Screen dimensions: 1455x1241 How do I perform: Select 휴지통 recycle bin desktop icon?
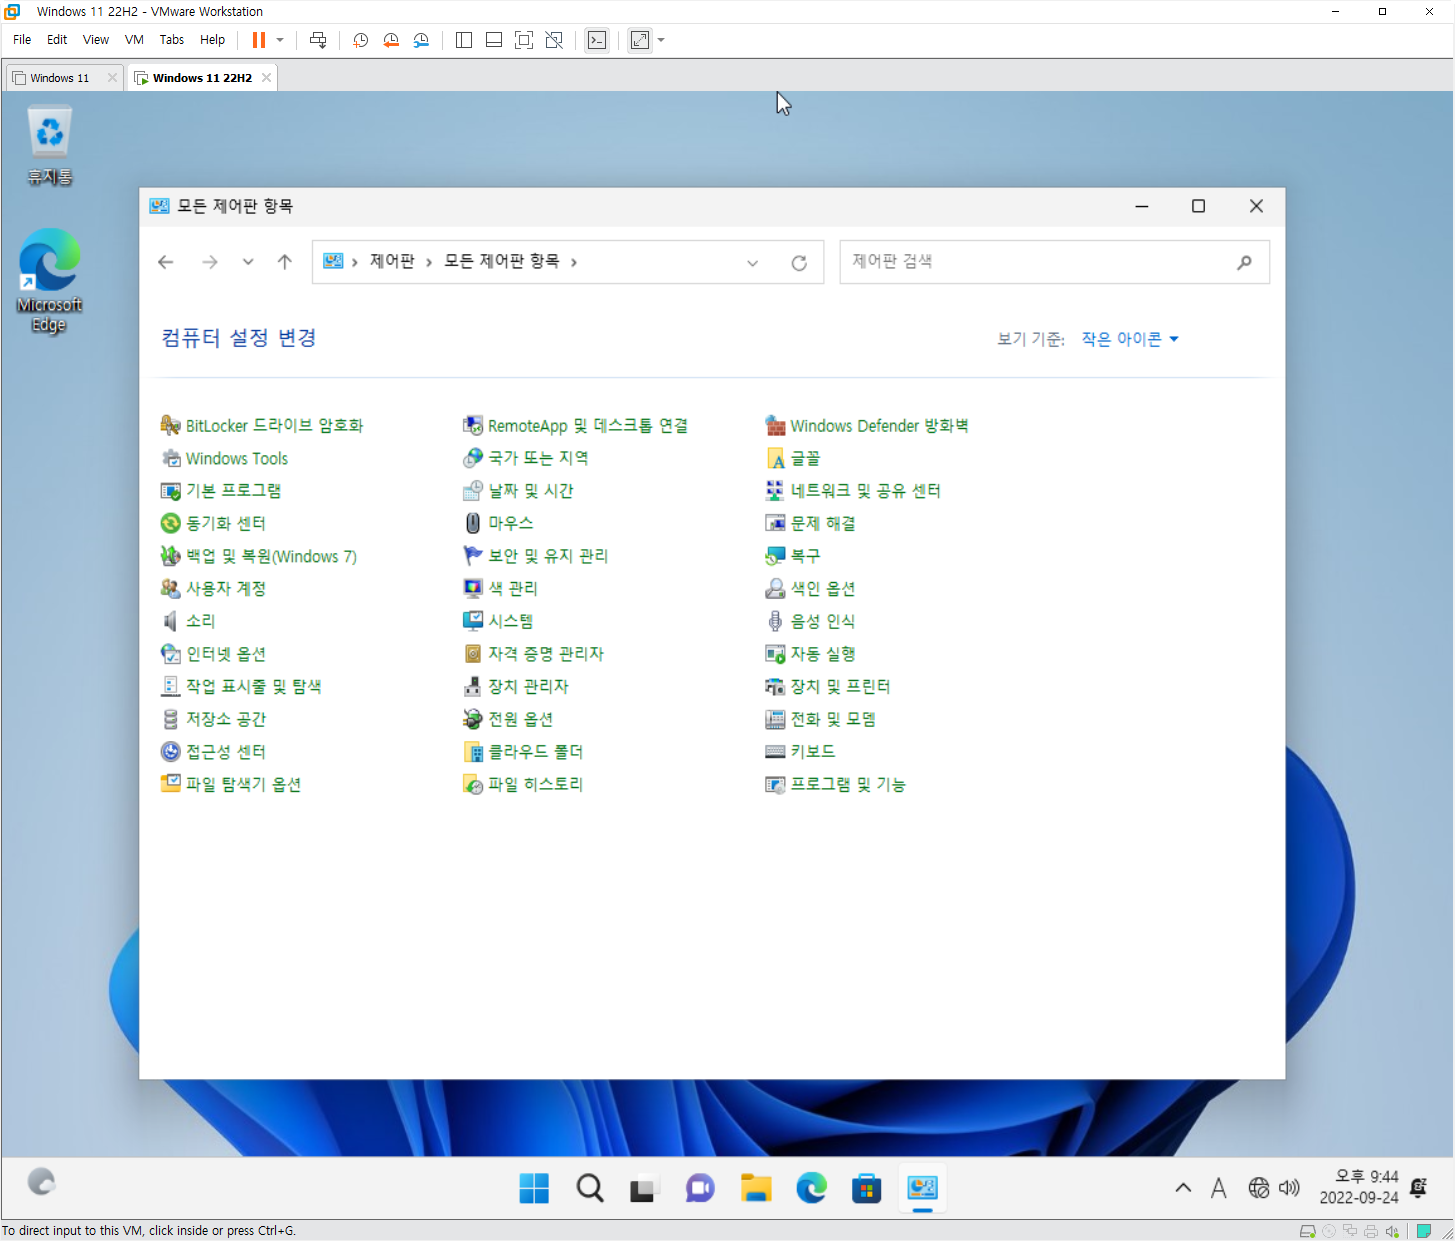click(x=49, y=146)
